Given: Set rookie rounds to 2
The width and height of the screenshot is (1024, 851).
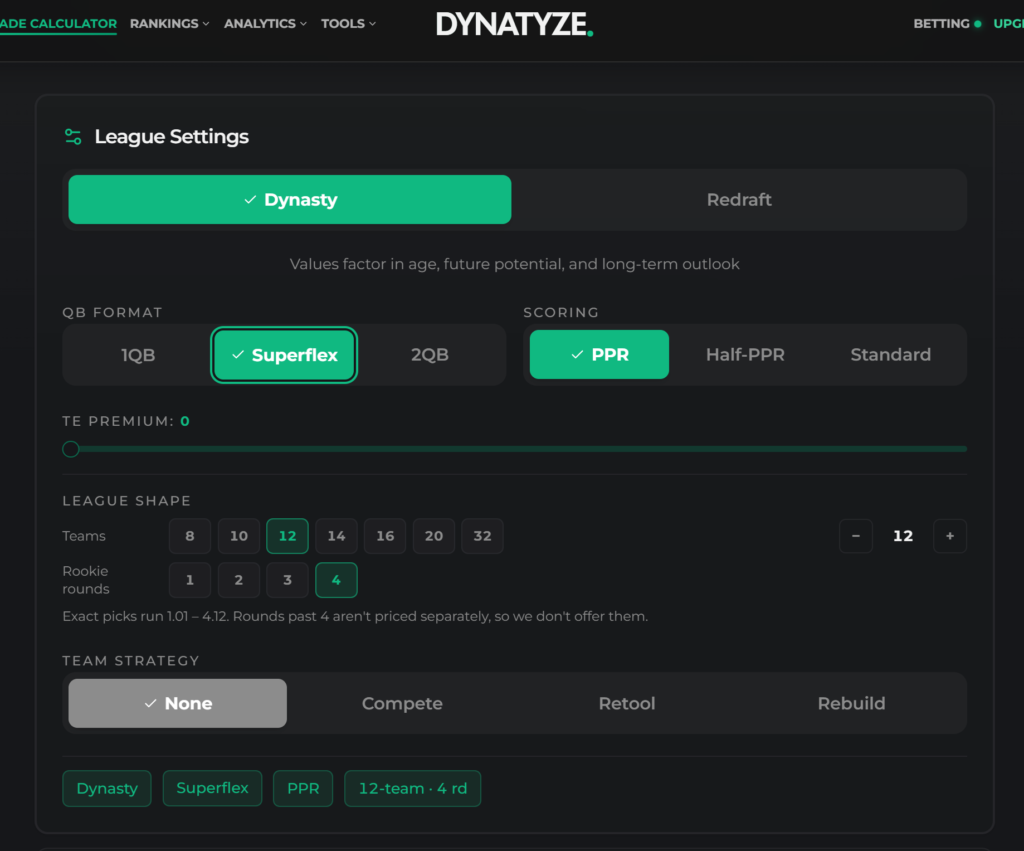Looking at the screenshot, I should [x=239, y=580].
